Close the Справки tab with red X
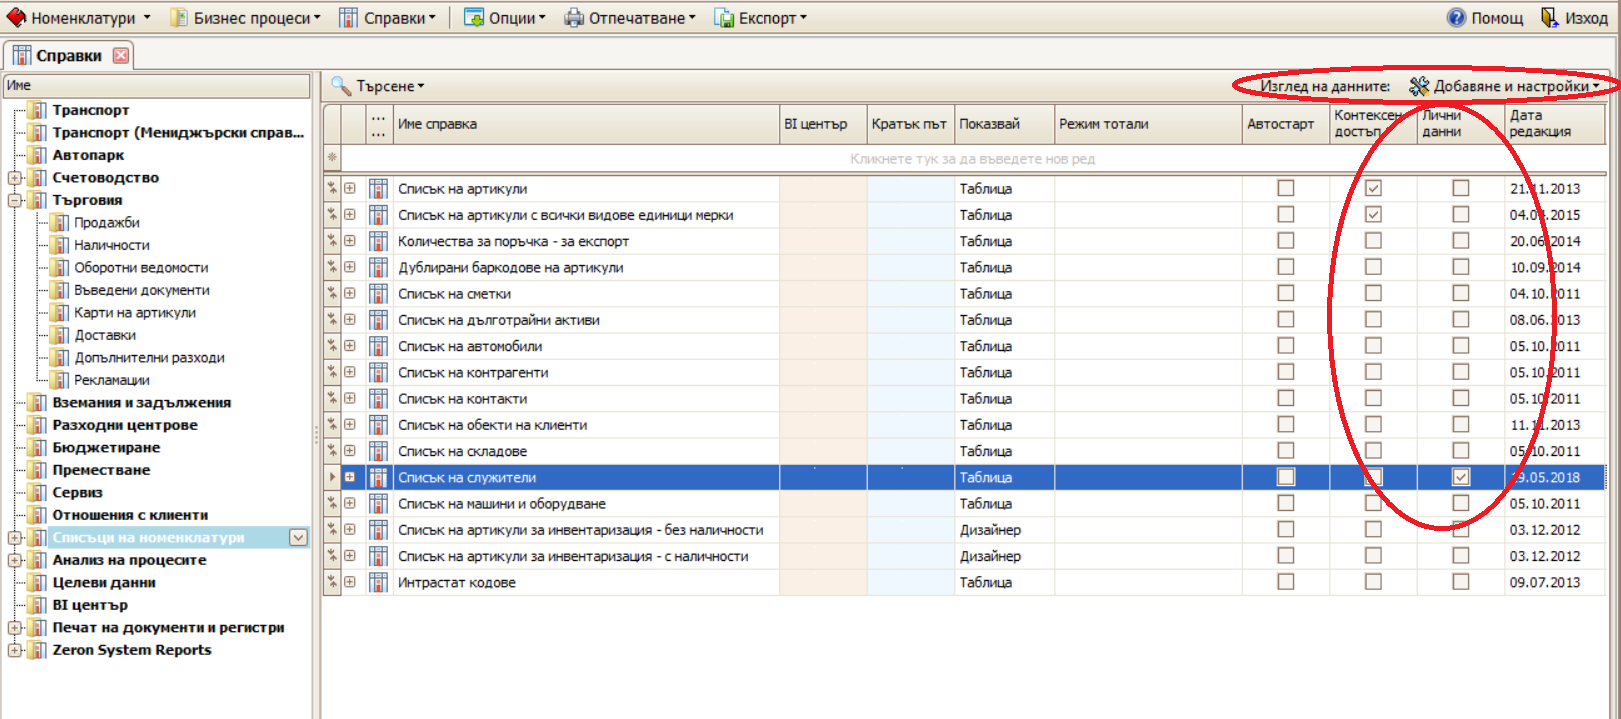This screenshot has width=1621, height=719. tap(121, 55)
